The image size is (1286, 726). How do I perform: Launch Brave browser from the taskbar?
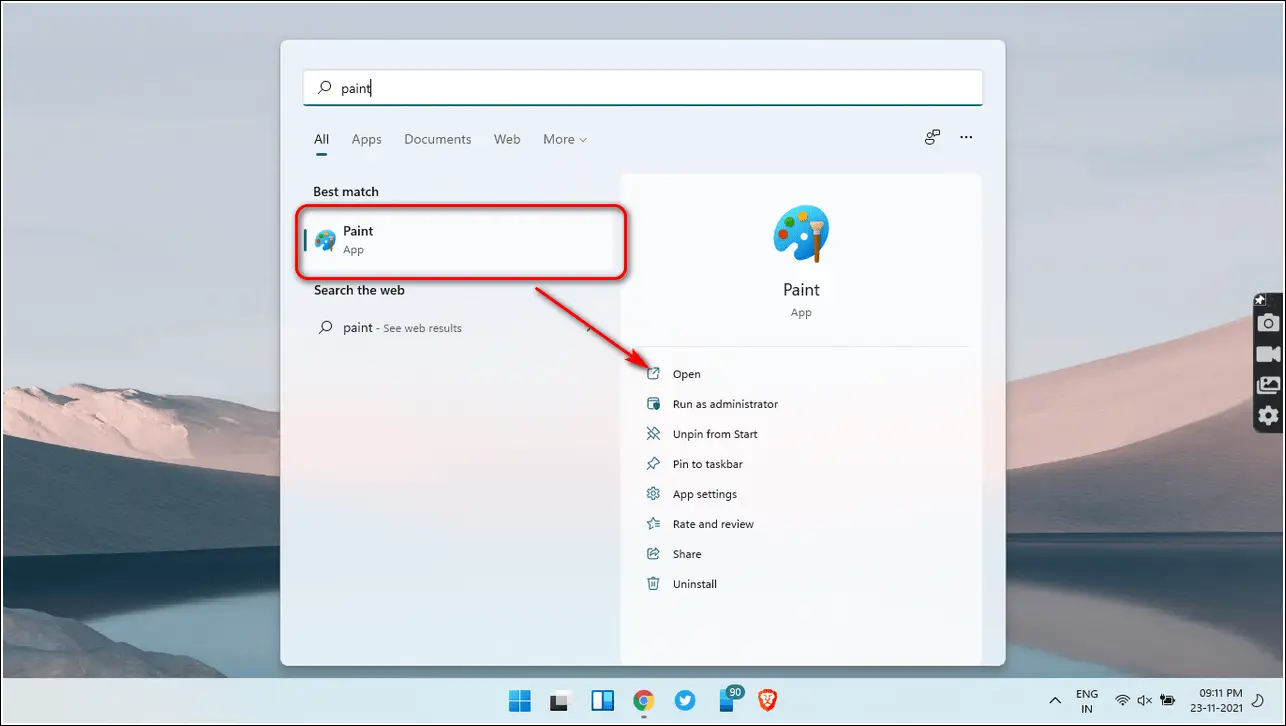pos(768,700)
